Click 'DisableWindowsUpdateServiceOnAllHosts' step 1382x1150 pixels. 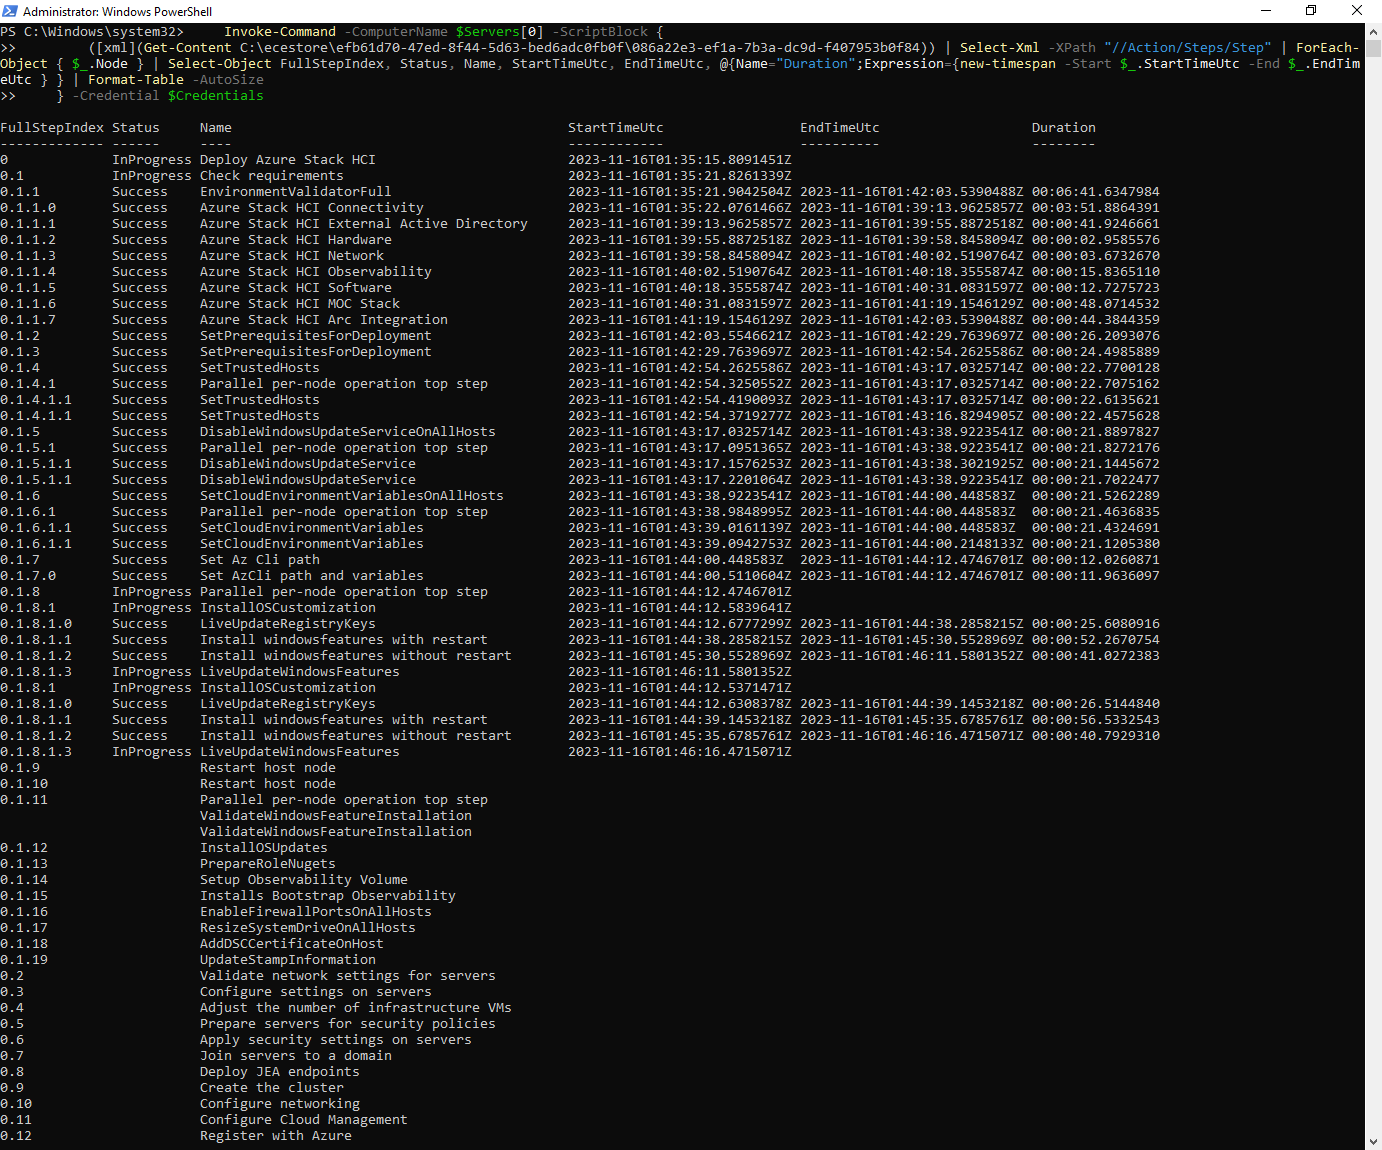[x=348, y=432]
